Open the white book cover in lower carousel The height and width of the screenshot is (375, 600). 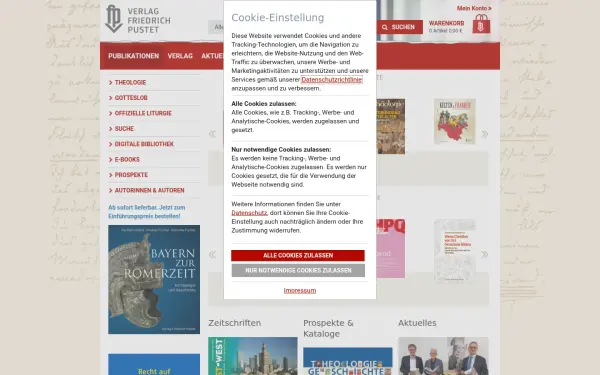click(x=455, y=251)
